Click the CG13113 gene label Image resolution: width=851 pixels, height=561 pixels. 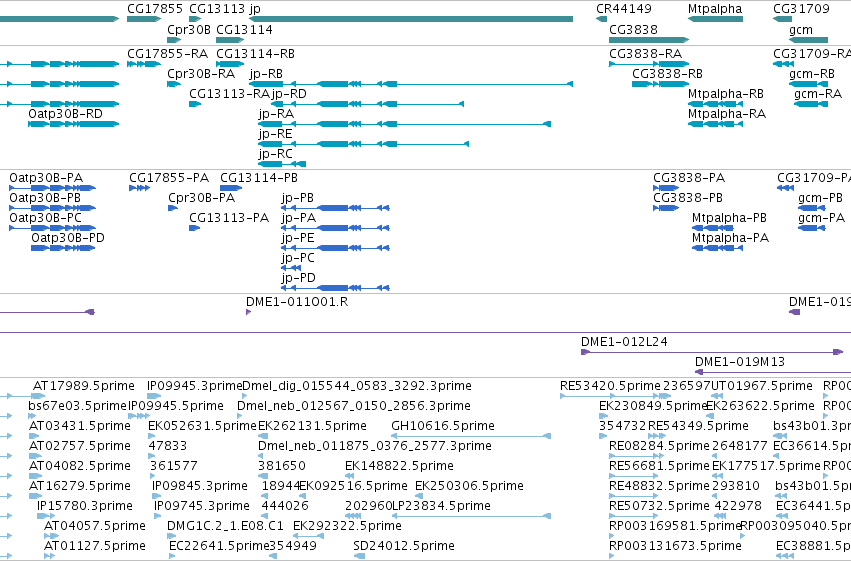pos(217,9)
